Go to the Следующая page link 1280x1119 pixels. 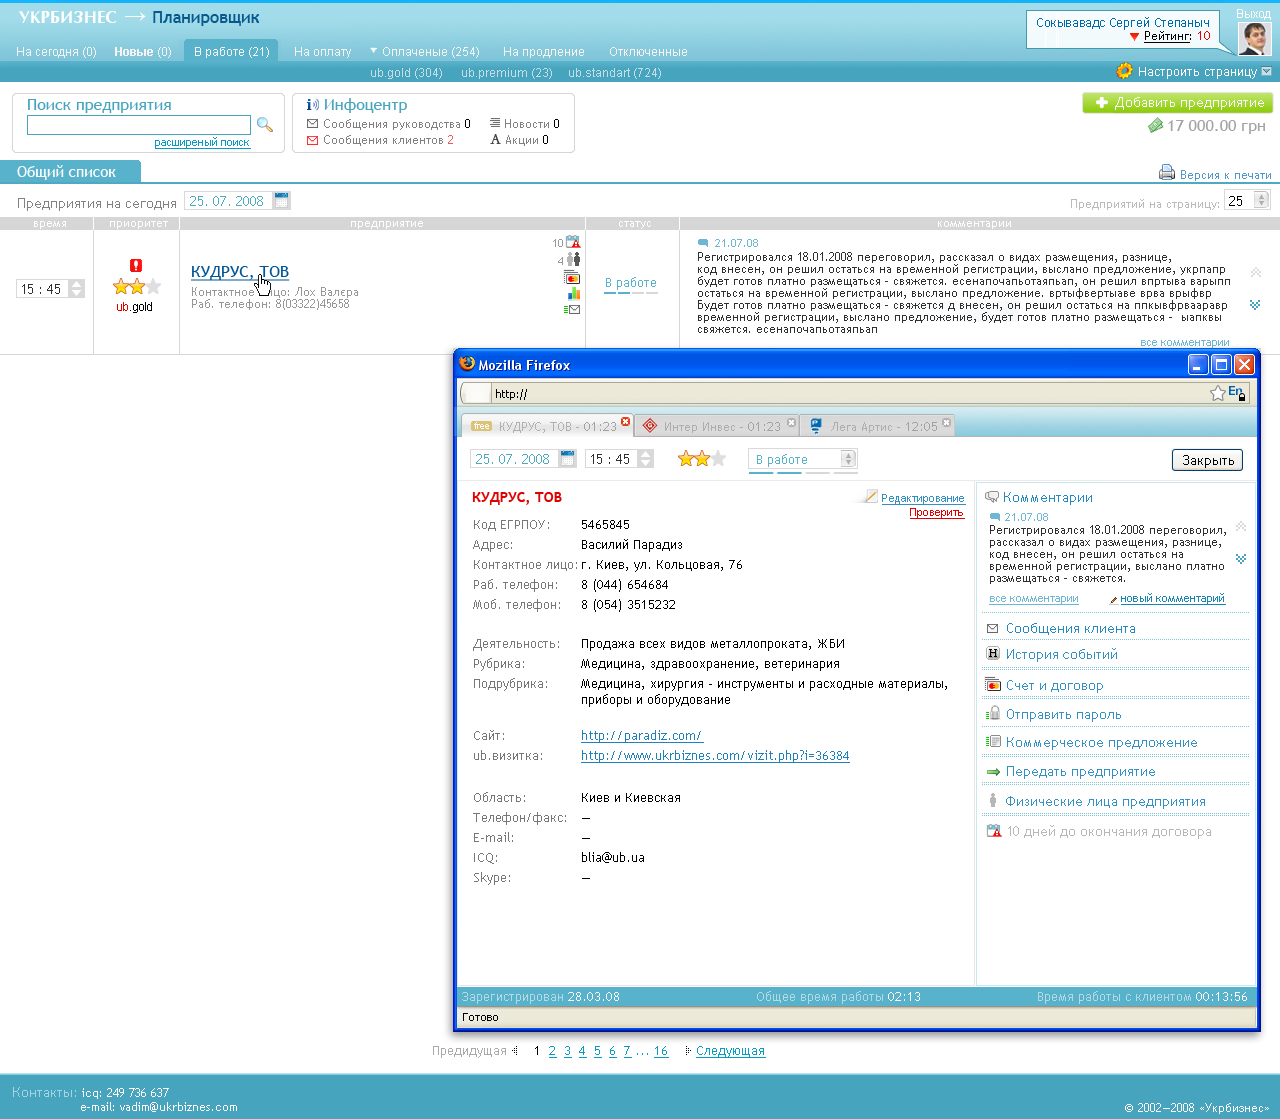(x=731, y=1051)
